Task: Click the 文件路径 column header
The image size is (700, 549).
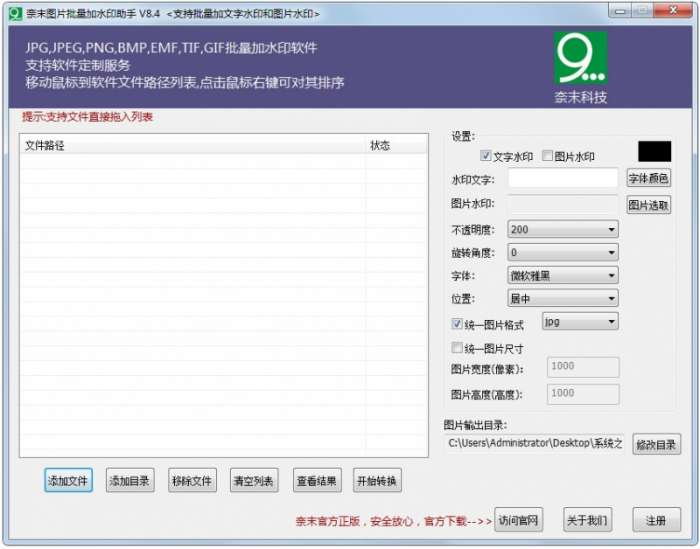Action: click(192, 146)
